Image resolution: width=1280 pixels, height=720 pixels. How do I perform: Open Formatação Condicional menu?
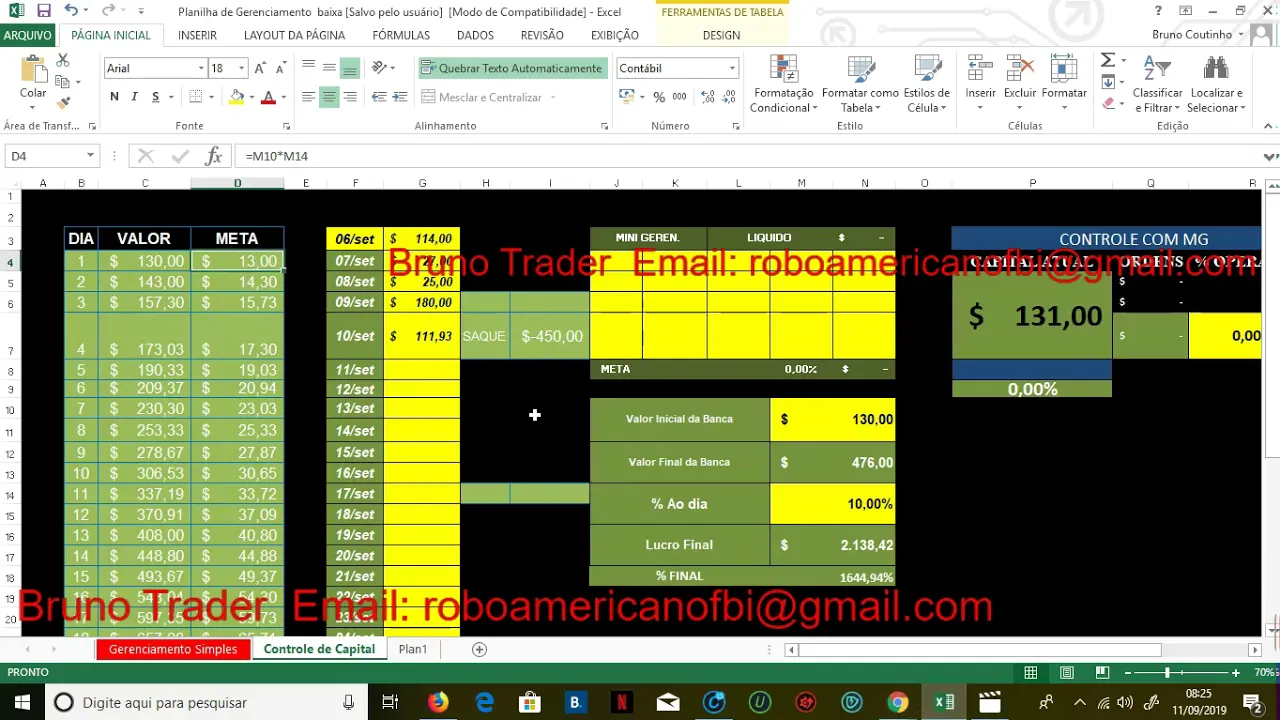coord(783,85)
